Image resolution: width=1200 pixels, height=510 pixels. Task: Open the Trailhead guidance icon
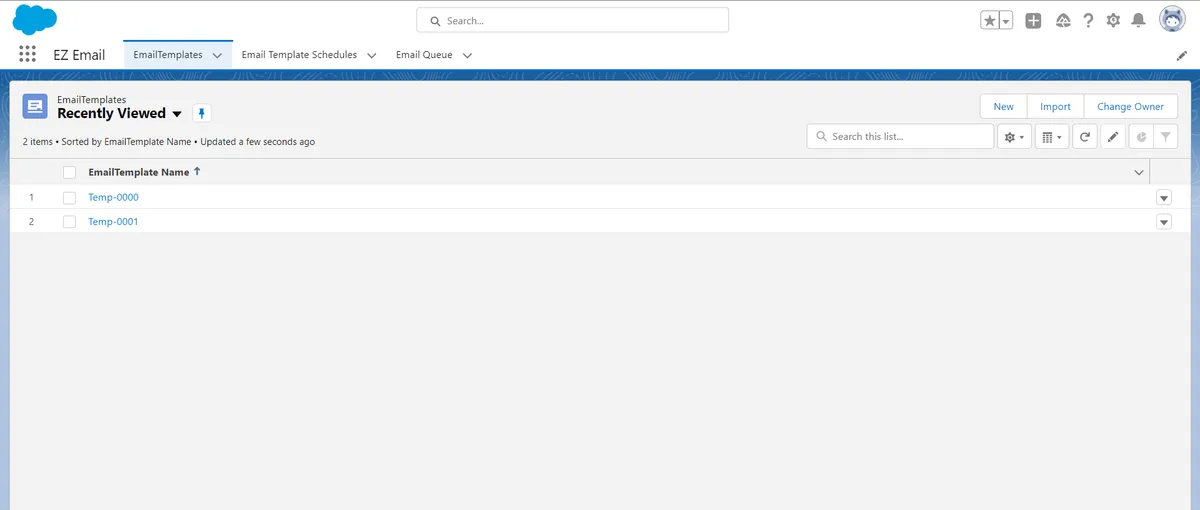(1063, 20)
